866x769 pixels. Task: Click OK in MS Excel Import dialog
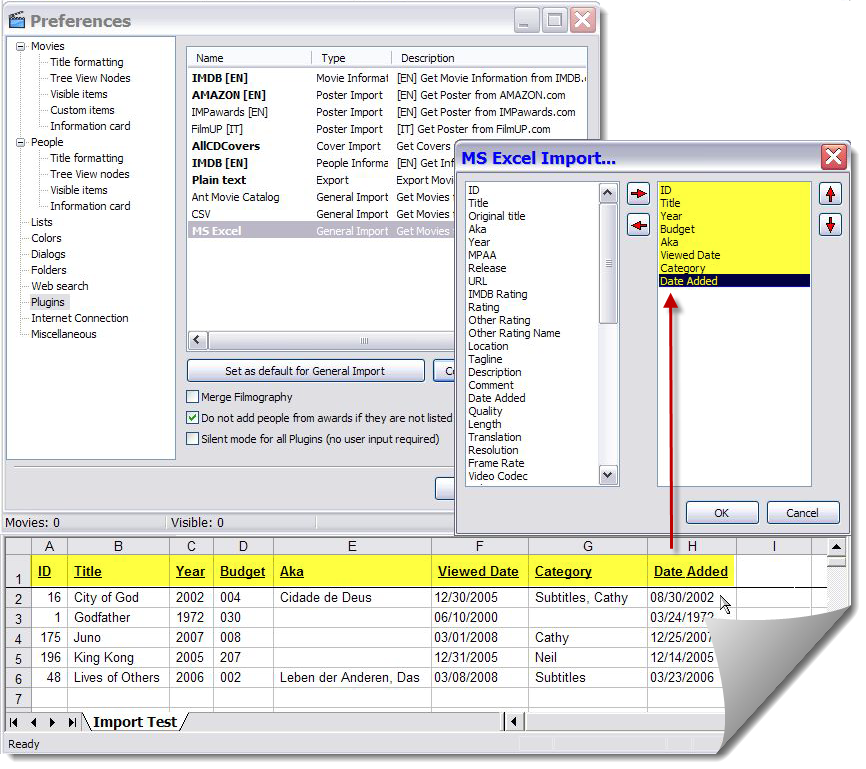(721, 513)
